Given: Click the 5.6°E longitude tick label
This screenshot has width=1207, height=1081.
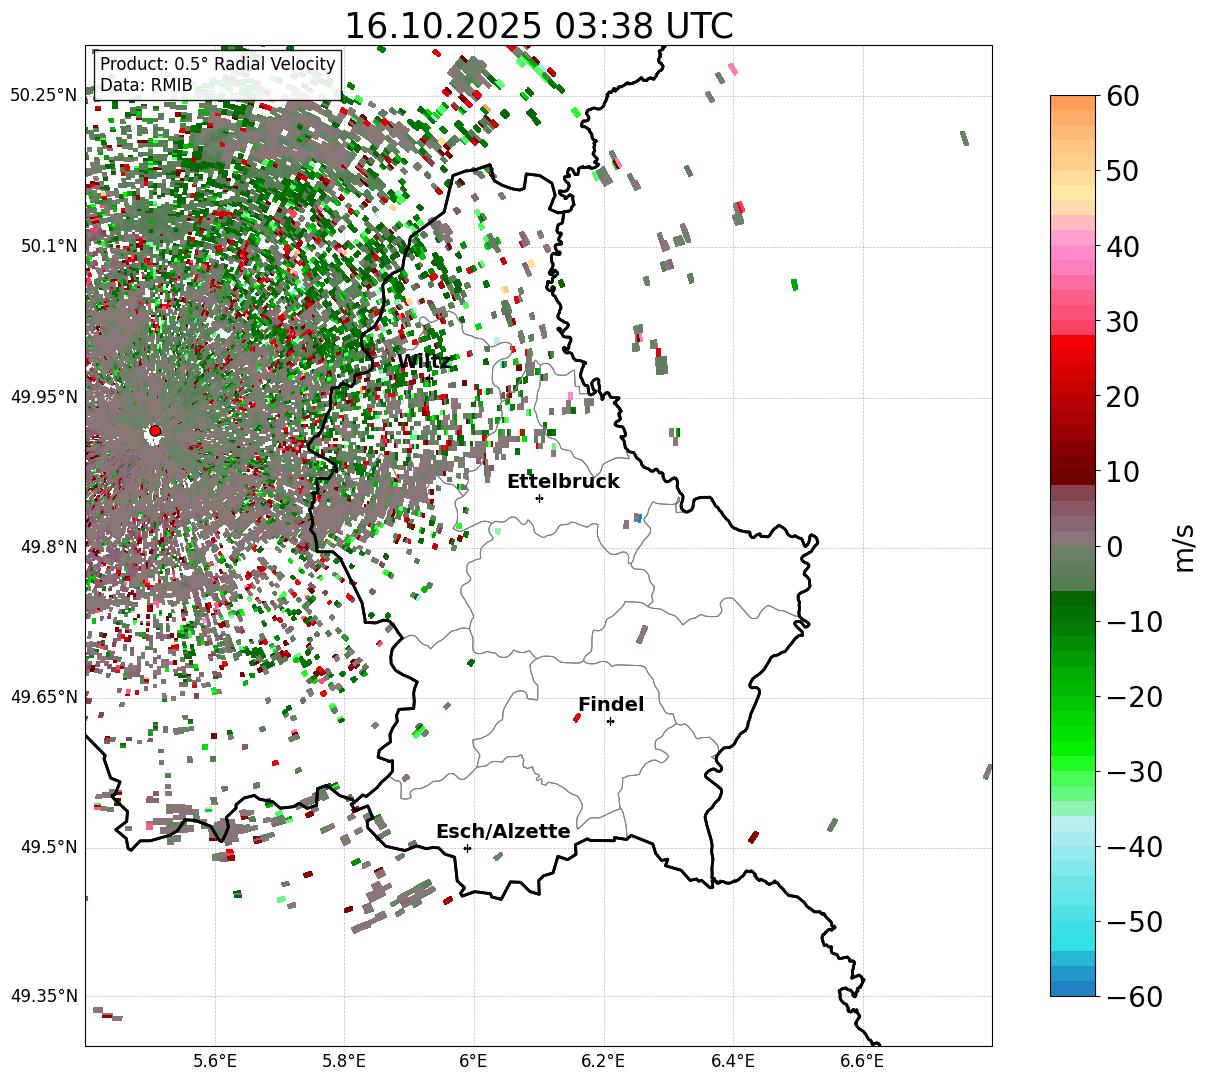Looking at the screenshot, I should tap(215, 1061).
